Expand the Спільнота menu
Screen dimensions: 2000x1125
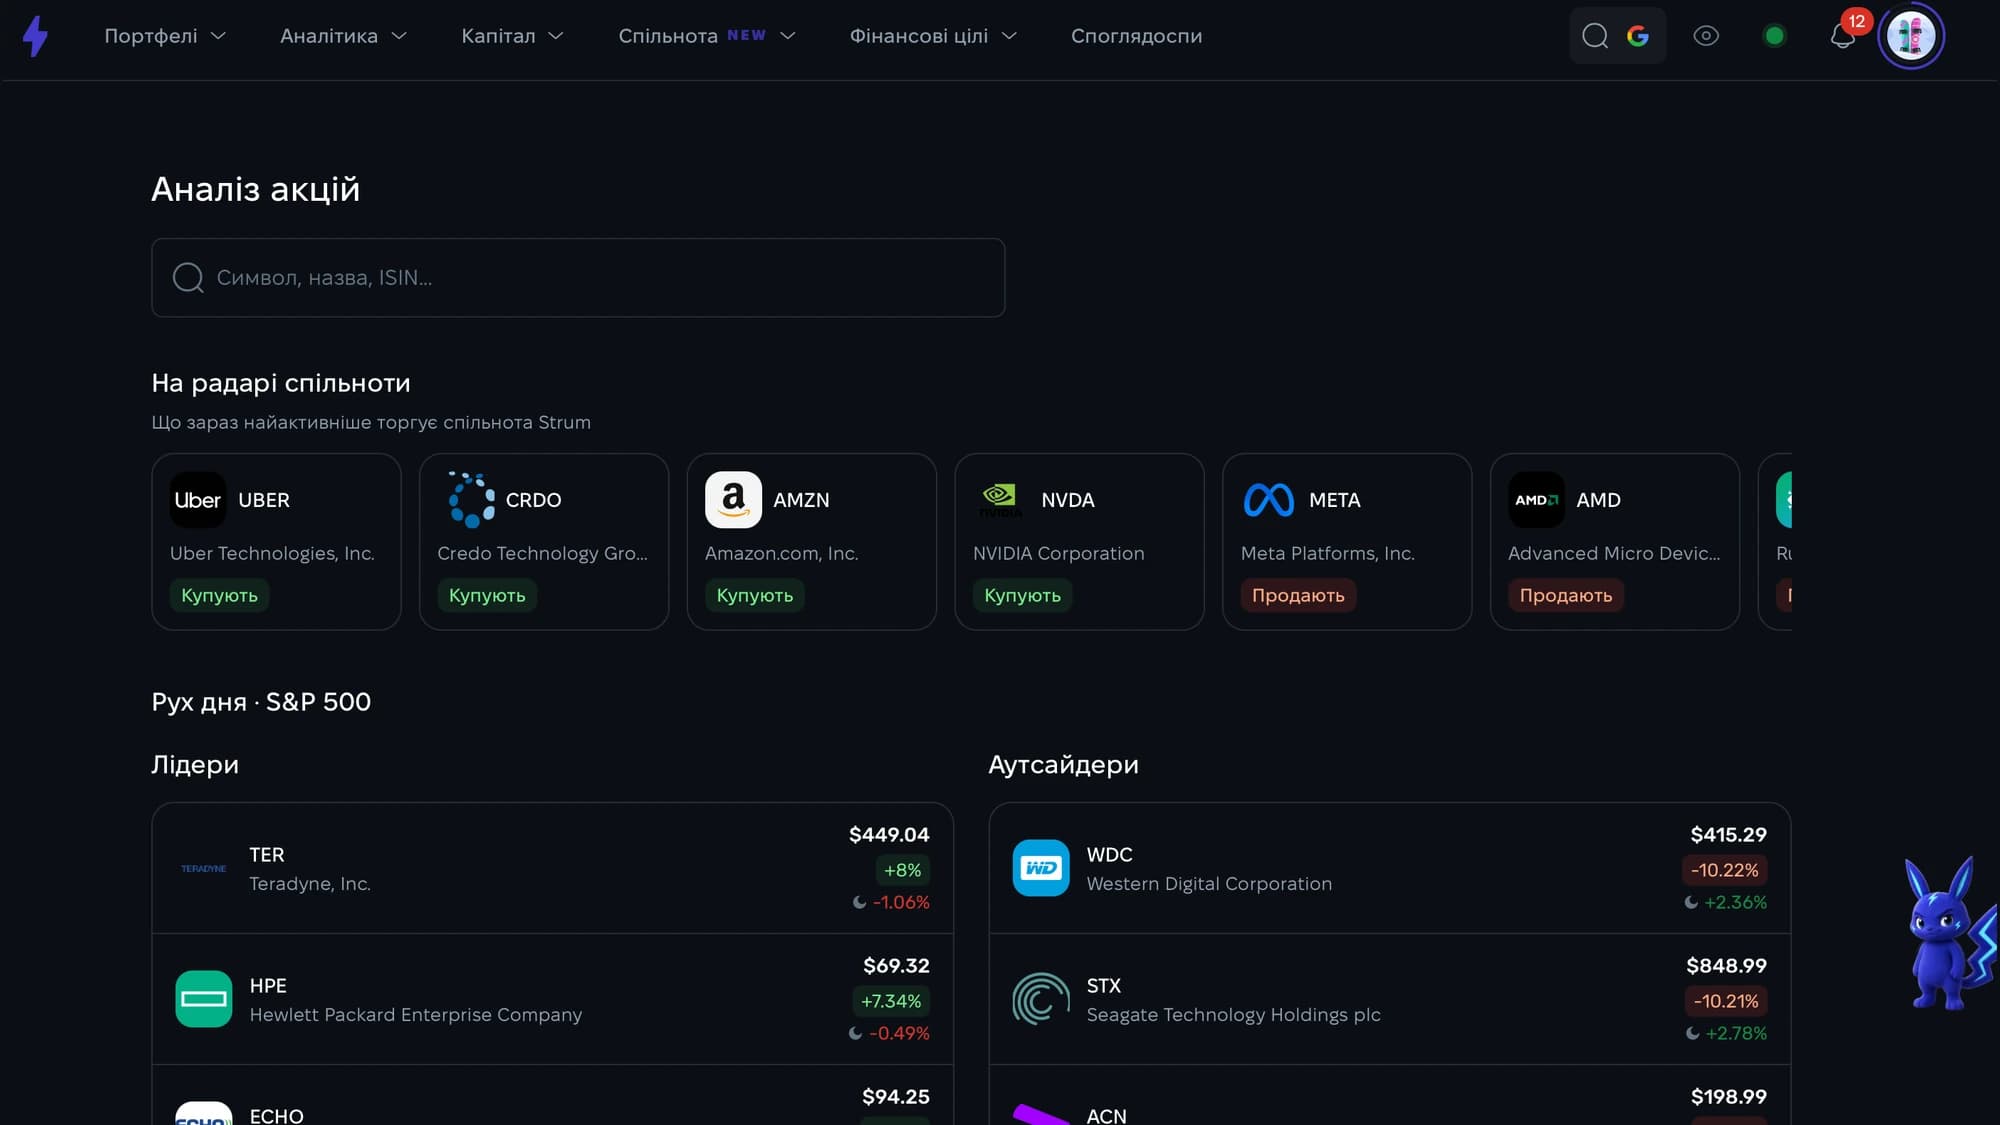(x=707, y=36)
